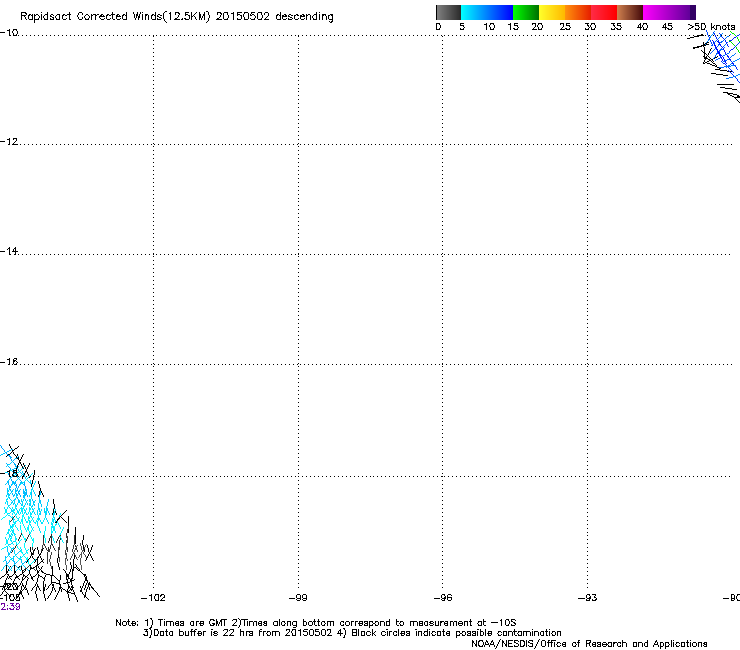Click the -16 latitude axis label
Screen dimensions: 740x650
9,362
